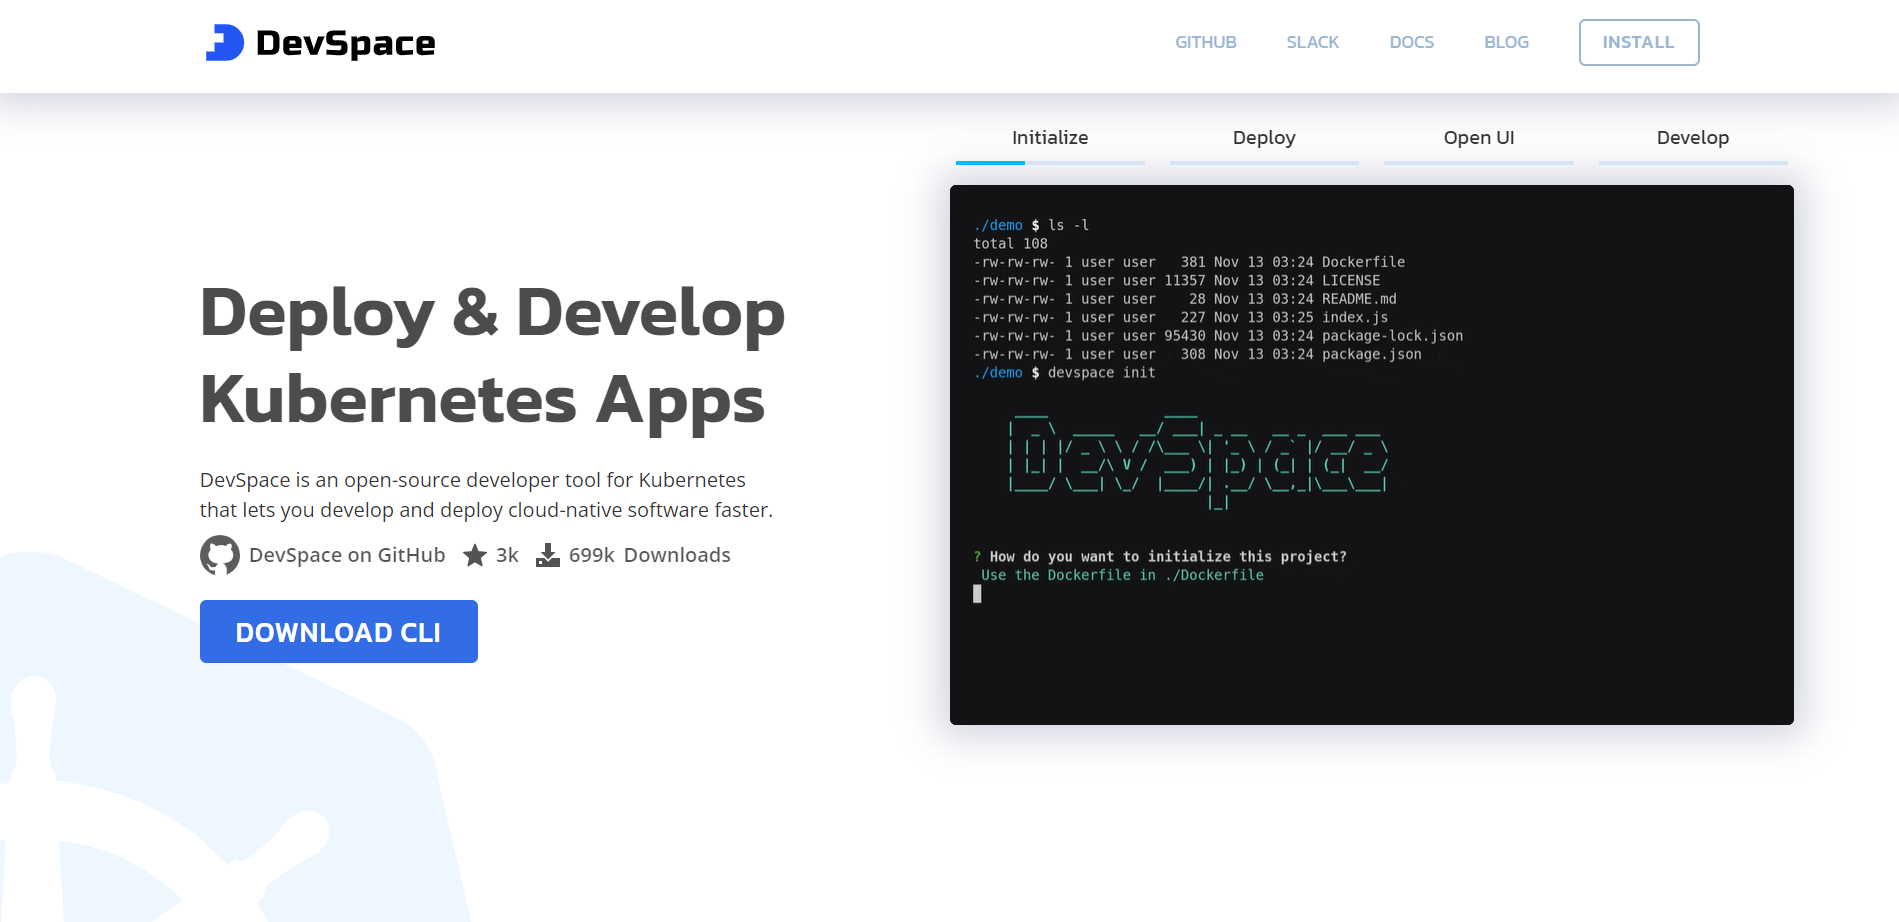Open the SLACK navigation link
This screenshot has height=922, width=1899.
pyautogui.click(x=1312, y=42)
